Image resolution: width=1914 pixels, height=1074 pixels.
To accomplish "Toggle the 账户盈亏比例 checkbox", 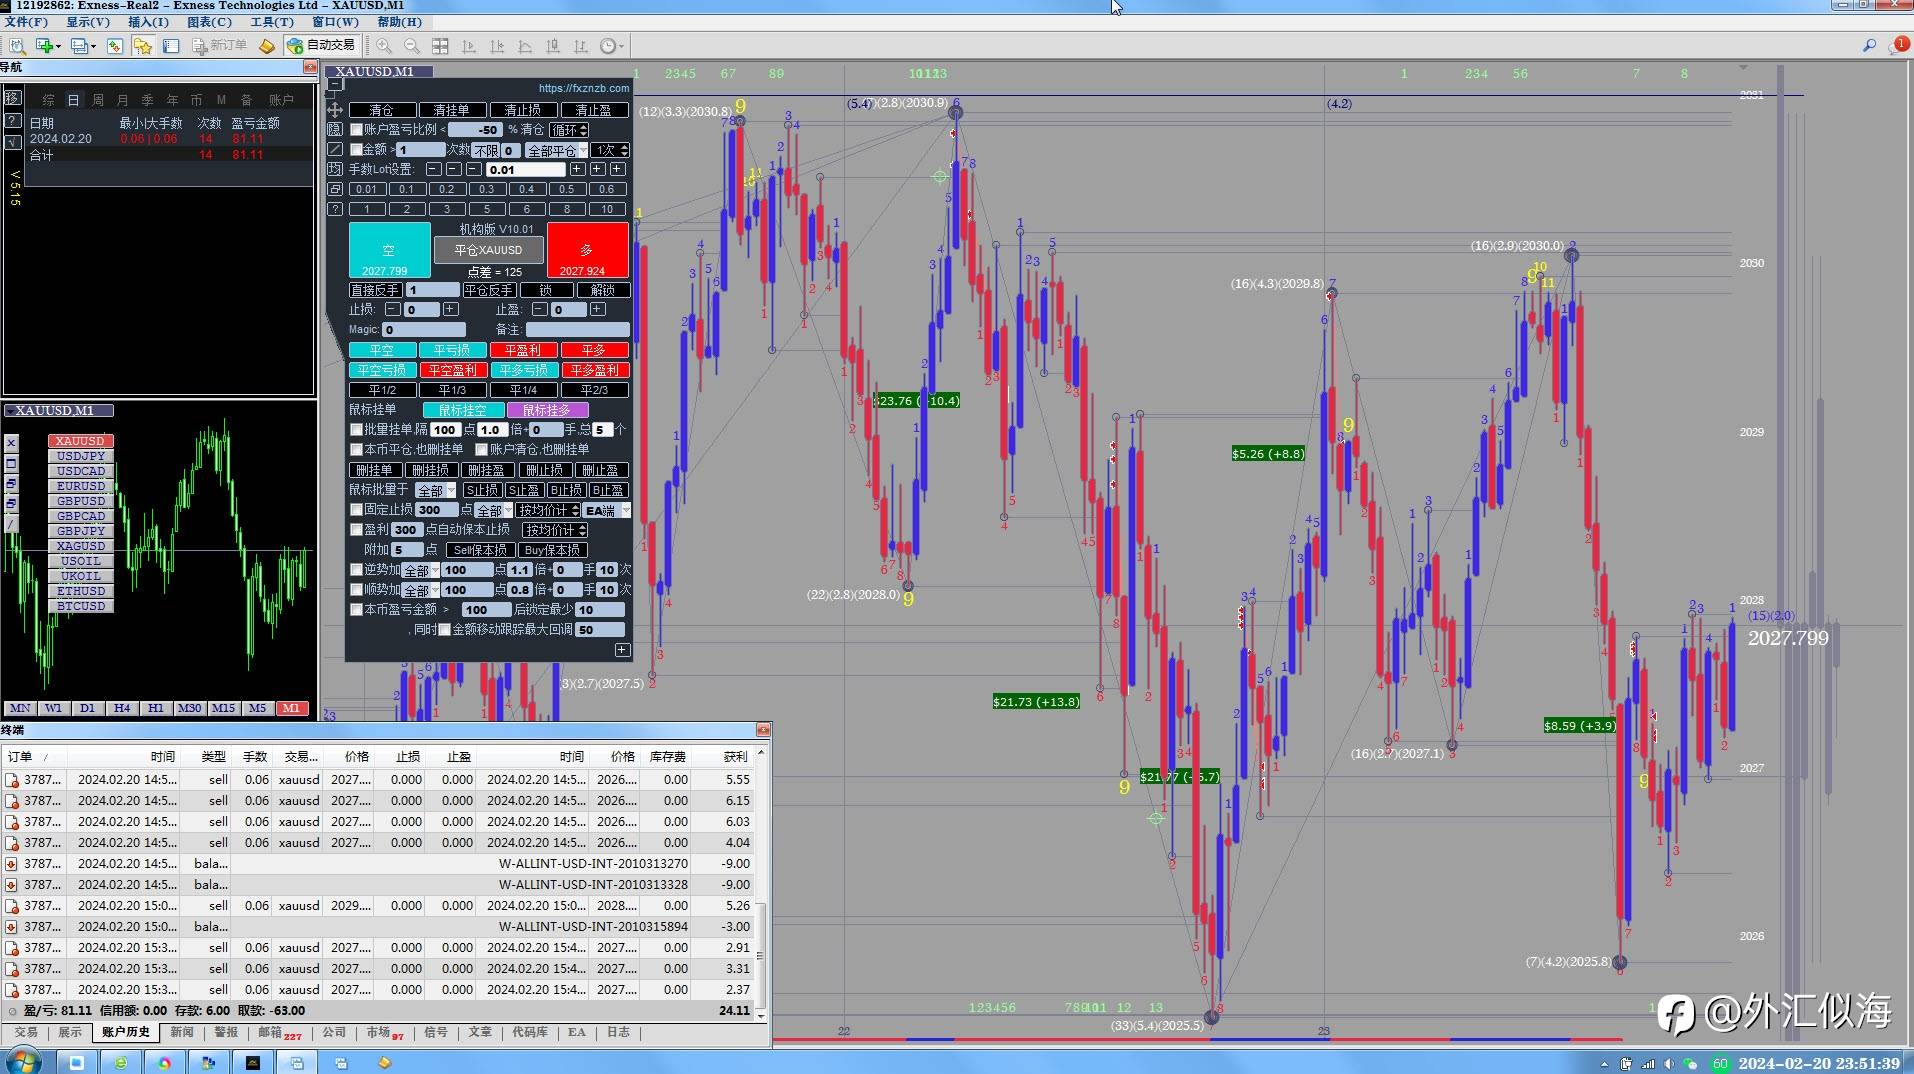I will (356, 130).
